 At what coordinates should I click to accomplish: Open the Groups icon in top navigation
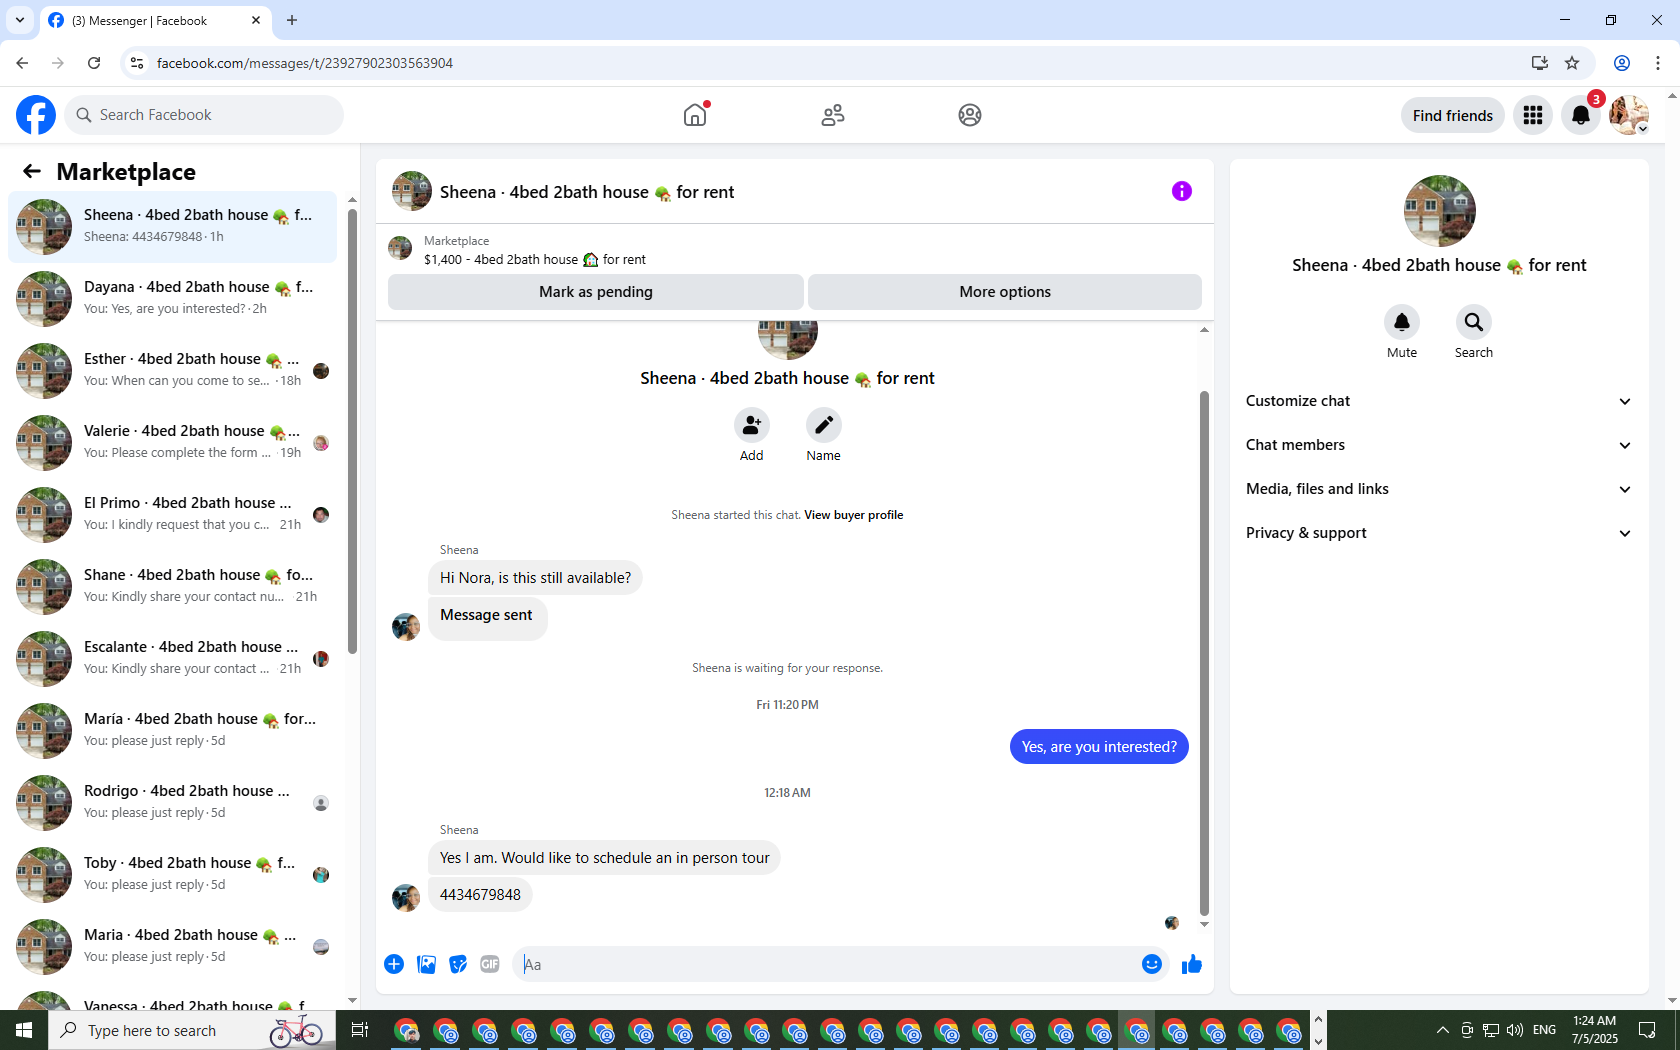pyautogui.click(x=970, y=115)
